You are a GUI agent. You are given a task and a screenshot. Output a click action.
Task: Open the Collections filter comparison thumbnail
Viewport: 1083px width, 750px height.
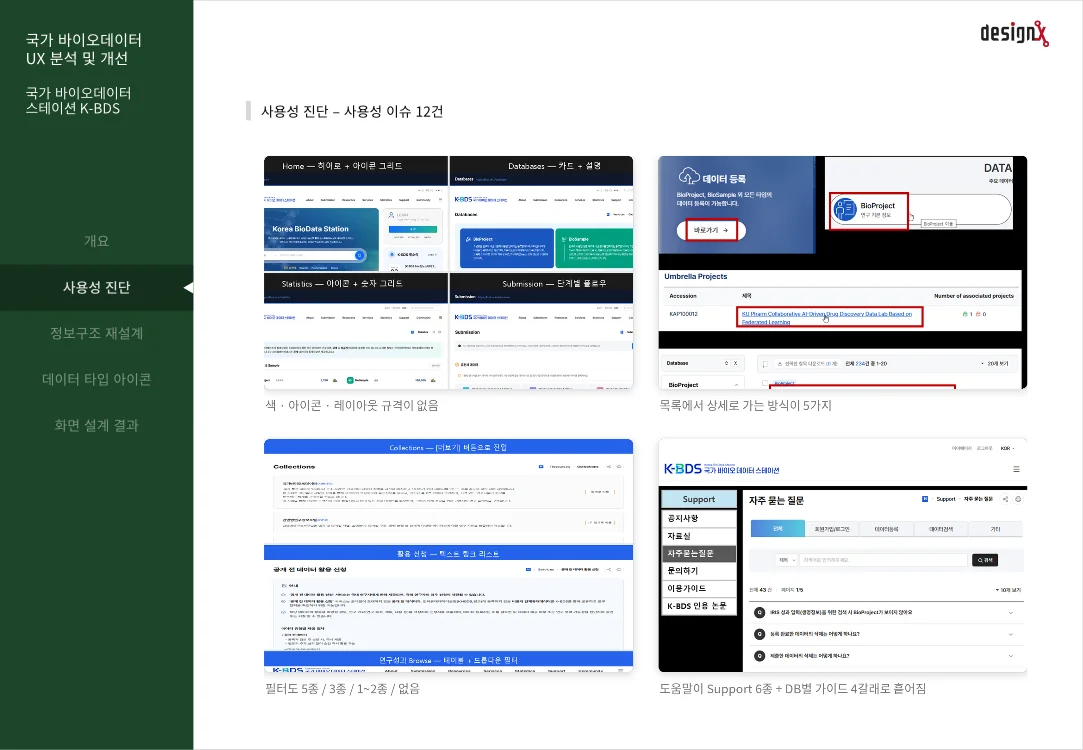[448, 555]
